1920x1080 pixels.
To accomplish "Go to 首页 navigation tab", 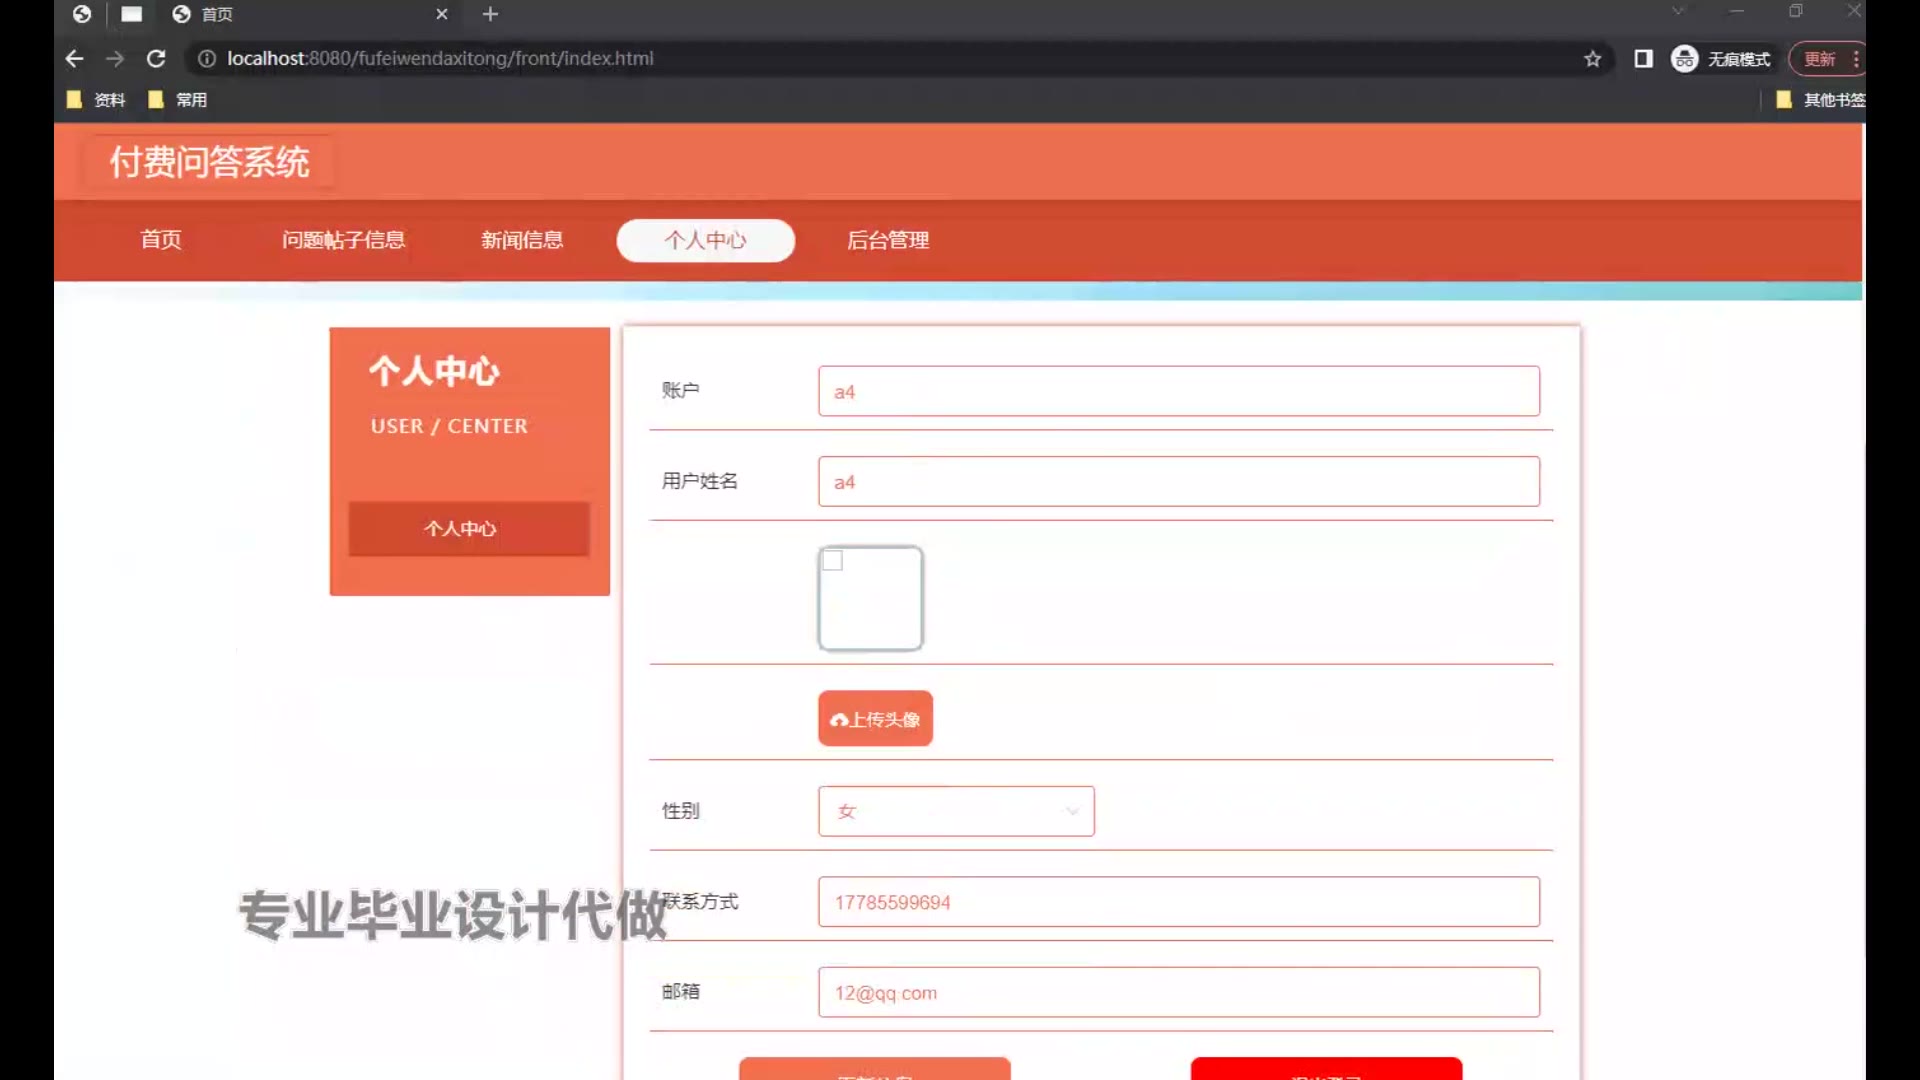I will [x=161, y=240].
